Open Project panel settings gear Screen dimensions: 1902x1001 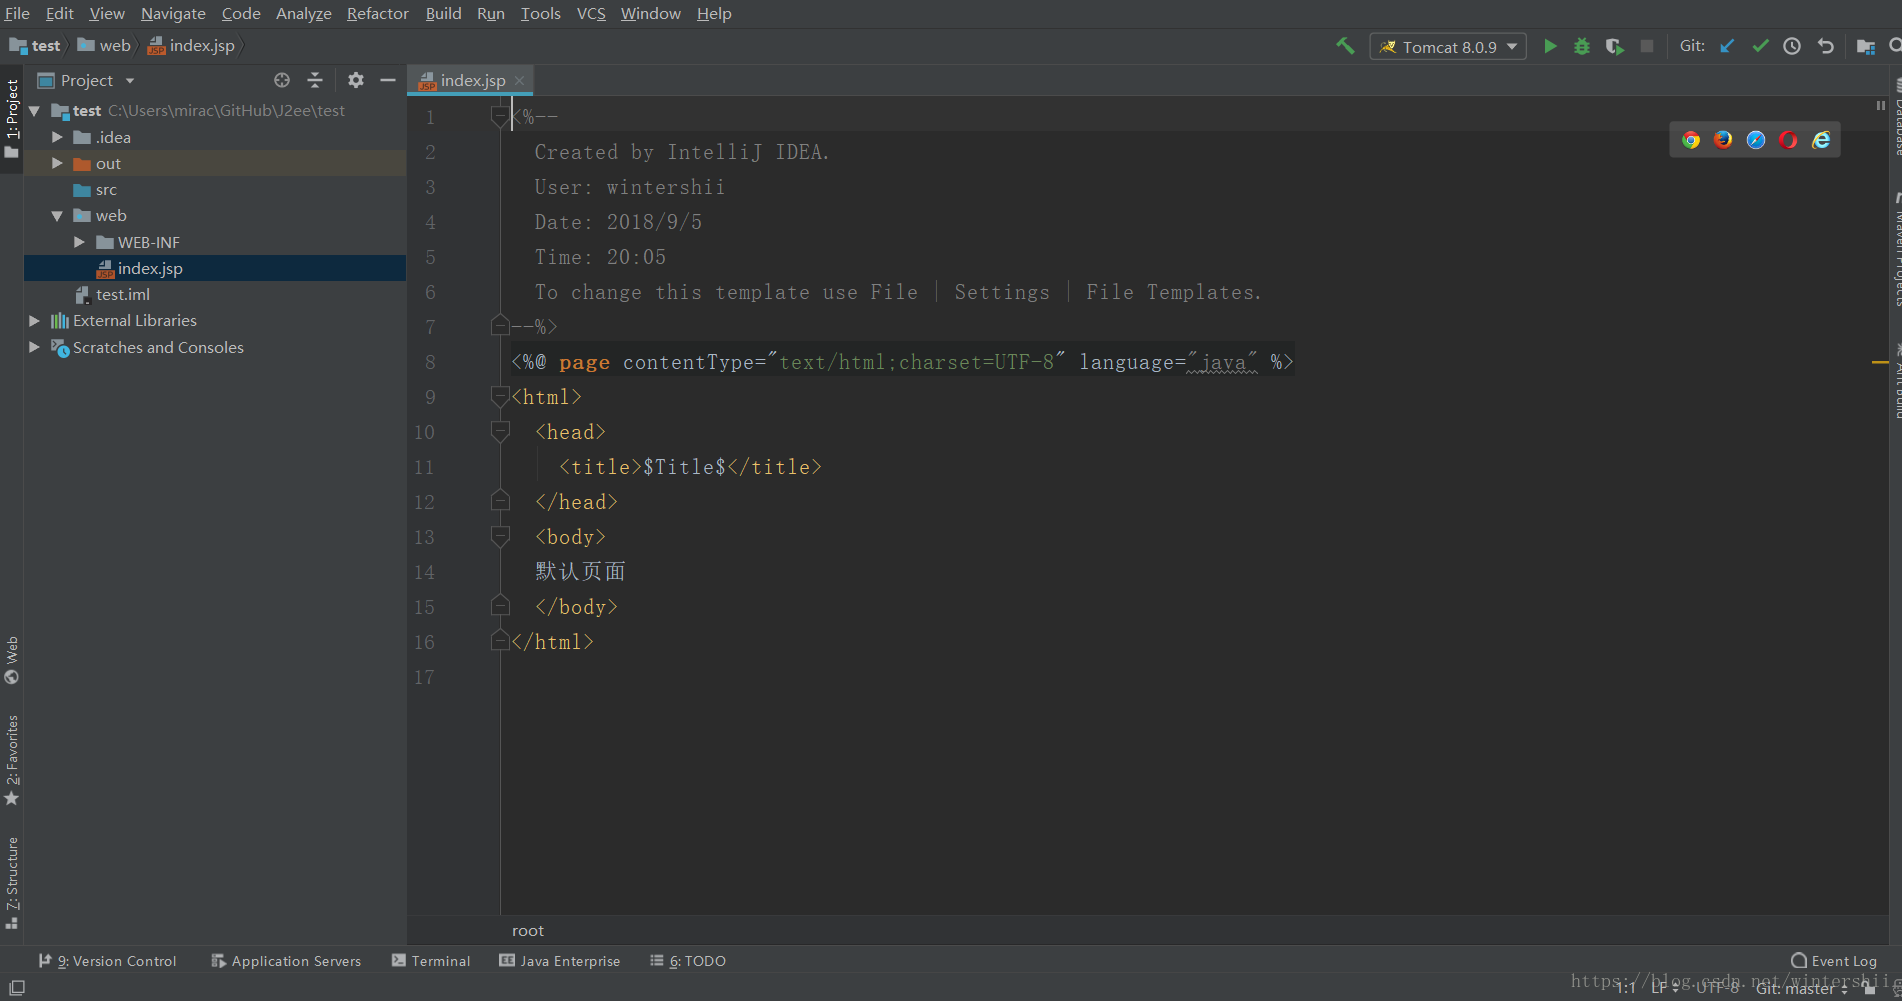tap(356, 80)
